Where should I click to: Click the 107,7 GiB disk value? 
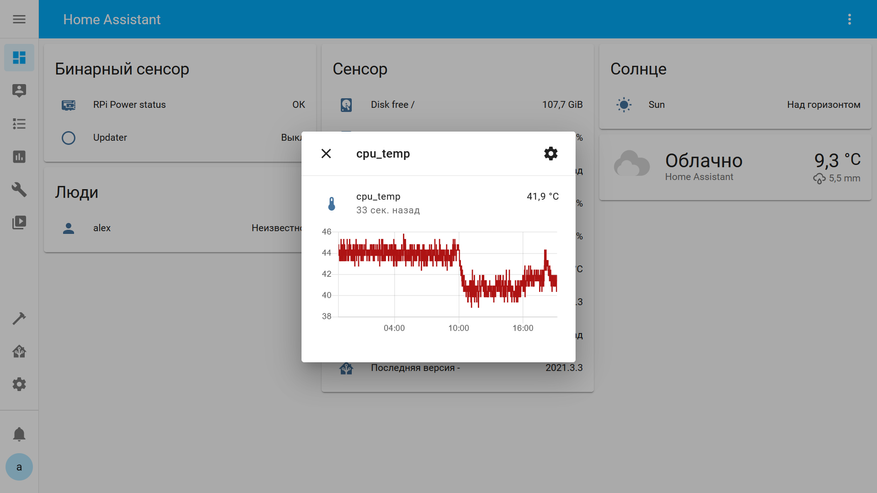pyautogui.click(x=562, y=105)
